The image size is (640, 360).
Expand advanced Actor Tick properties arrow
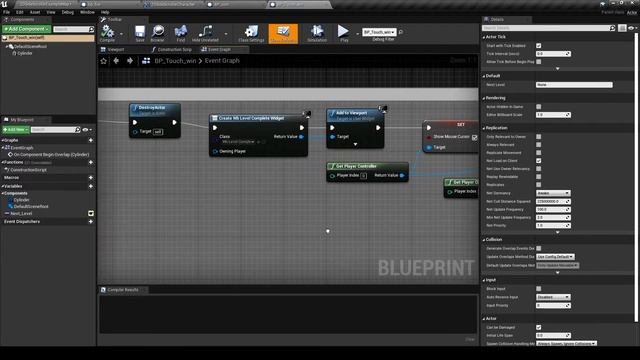[558, 69]
